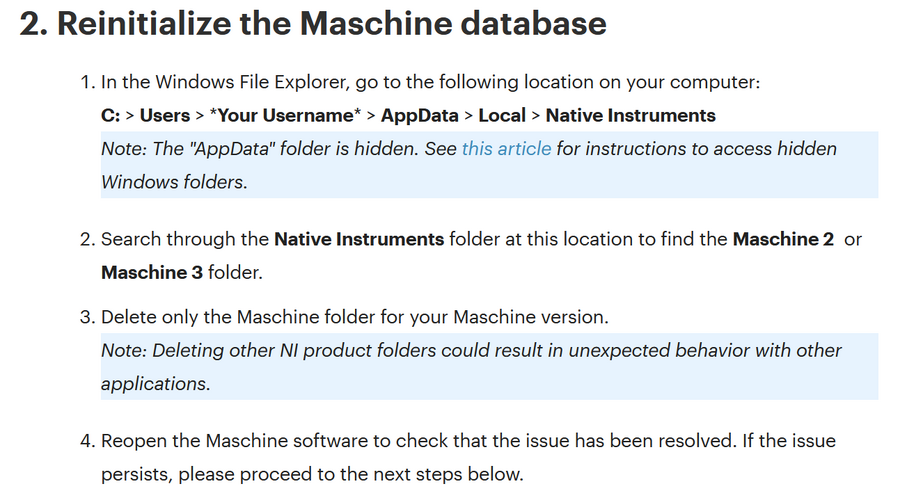Viewport: 907px width, 500px height.
Task: Click bold "Native Instruments" in step 2
Action: click(359, 239)
